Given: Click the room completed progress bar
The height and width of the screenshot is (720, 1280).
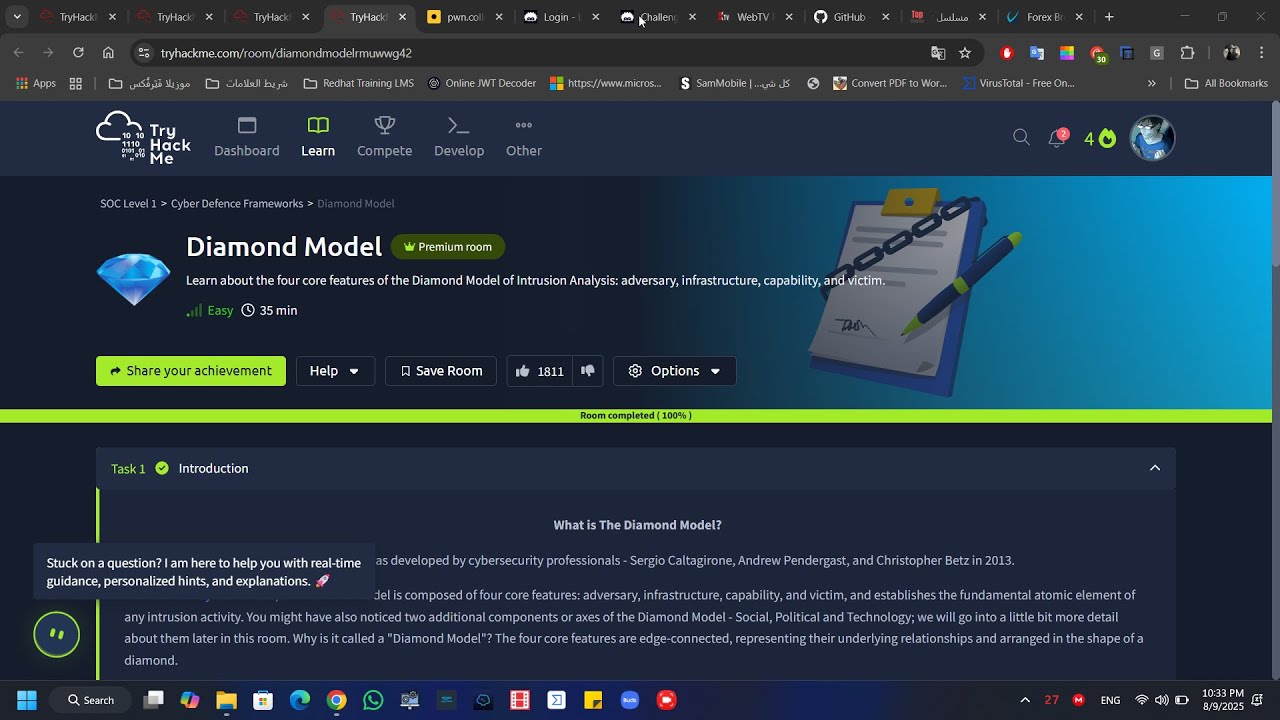Looking at the screenshot, I should [636, 416].
